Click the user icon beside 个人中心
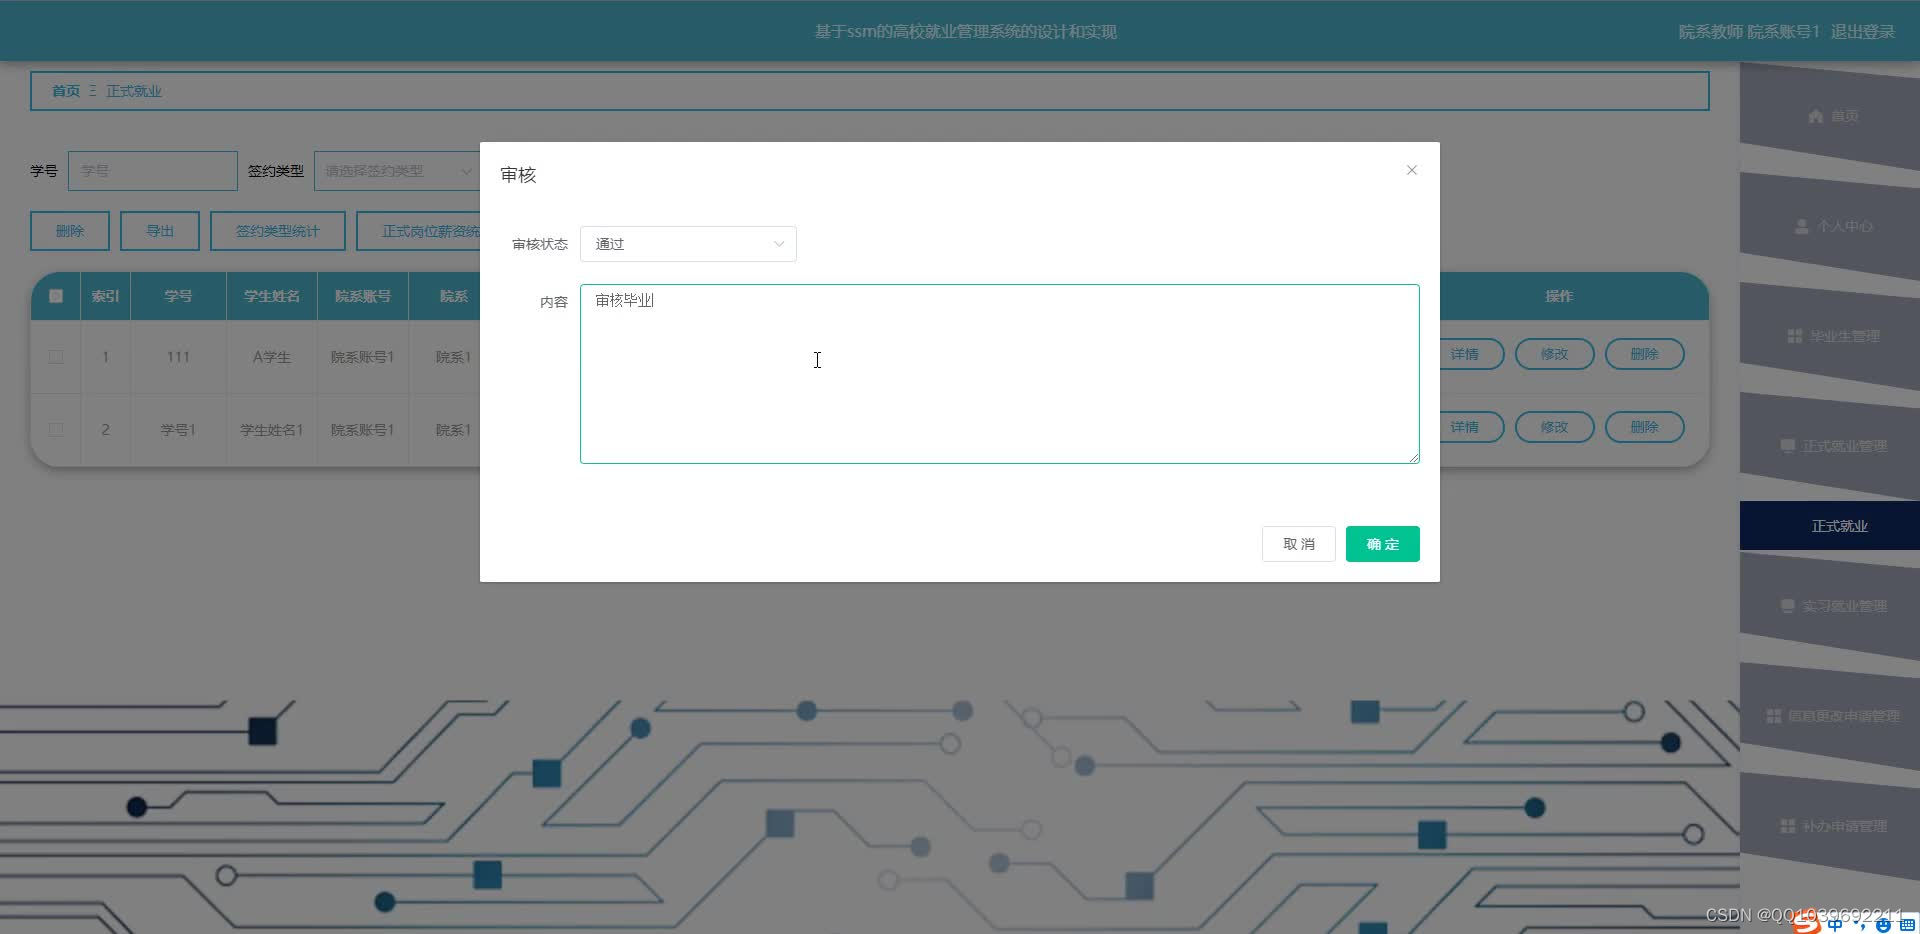 coord(1802,226)
